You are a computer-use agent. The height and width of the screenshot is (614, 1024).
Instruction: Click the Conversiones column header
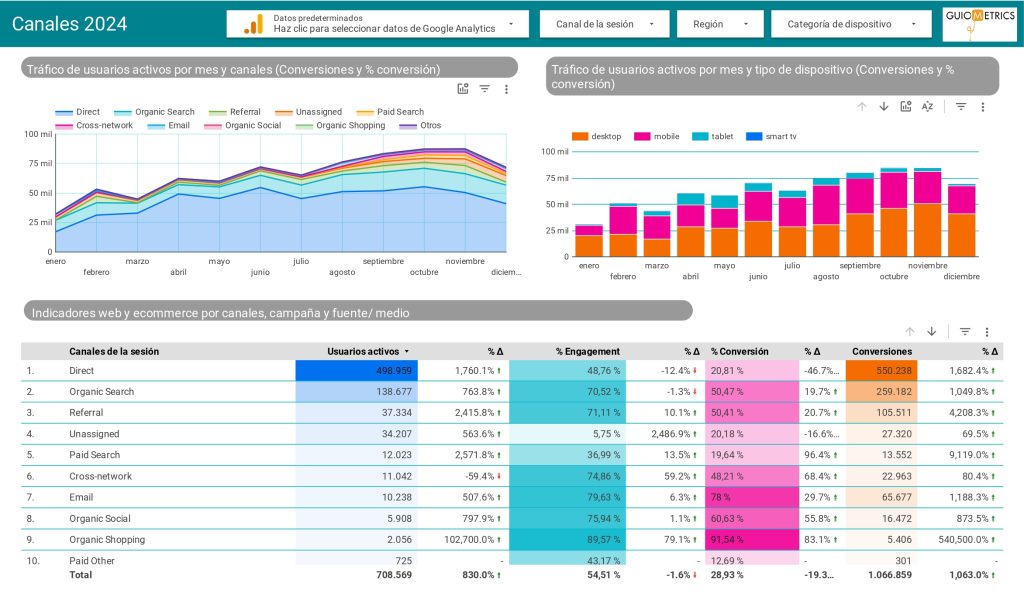pos(881,352)
